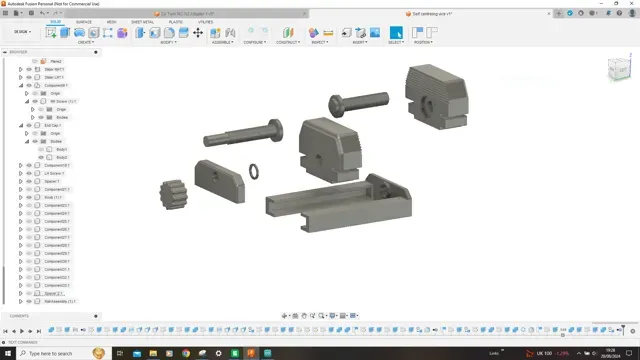640x360 pixels.
Task: Collapse the End Cap:1 component
Action: [21, 125]
